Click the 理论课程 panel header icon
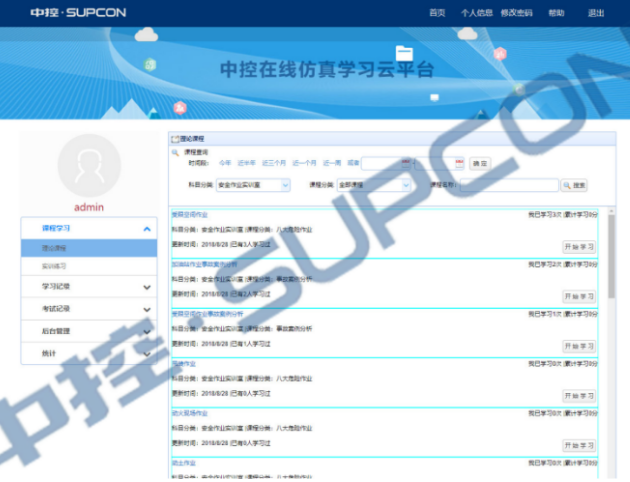 175,139
